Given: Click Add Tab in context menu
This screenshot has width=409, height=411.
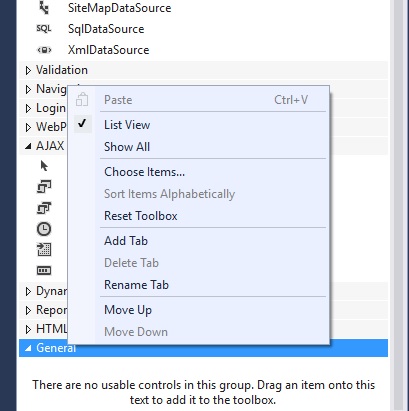Looking at the screenshot, I should 126,241.
